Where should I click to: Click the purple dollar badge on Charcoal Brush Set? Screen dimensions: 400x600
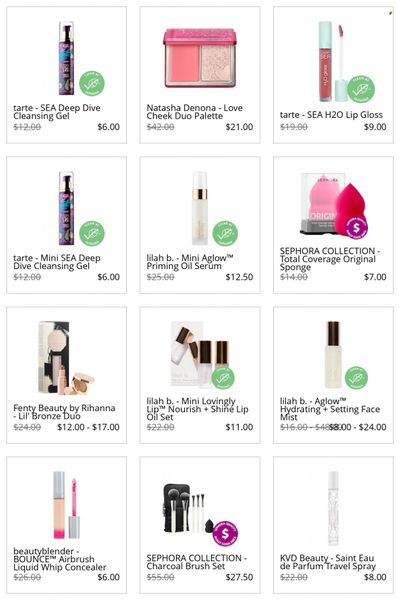point(225,533)
